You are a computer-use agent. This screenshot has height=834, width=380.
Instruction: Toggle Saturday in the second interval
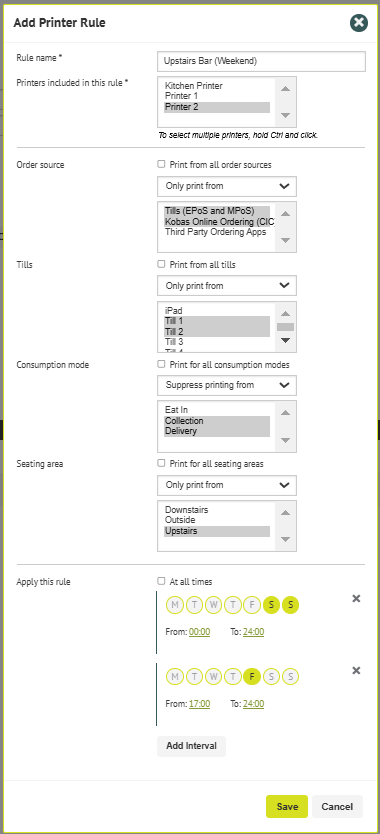[x=271, y=677]
